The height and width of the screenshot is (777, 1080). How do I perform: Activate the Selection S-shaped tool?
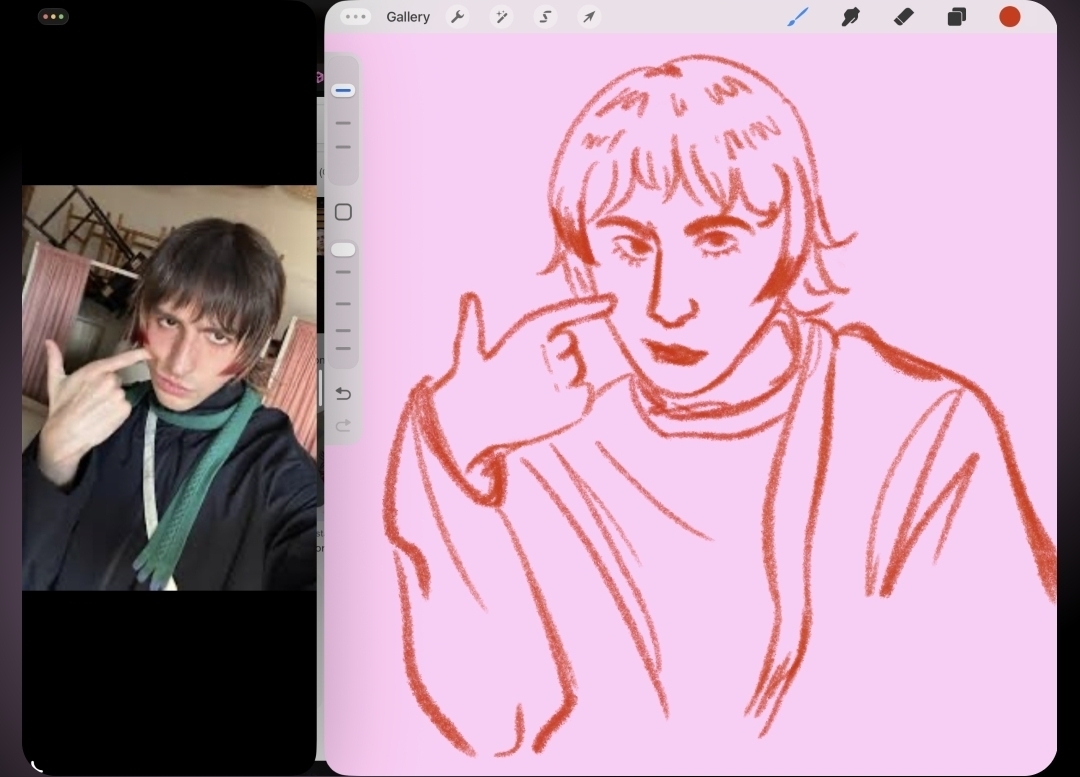click(545, 17)
